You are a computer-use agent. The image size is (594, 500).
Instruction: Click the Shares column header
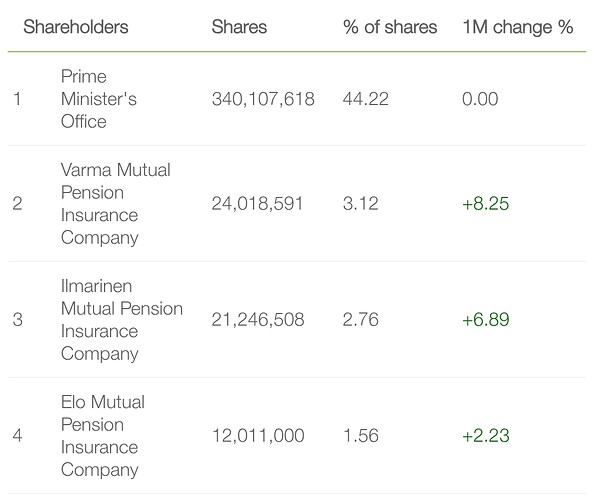click(239, 27)
